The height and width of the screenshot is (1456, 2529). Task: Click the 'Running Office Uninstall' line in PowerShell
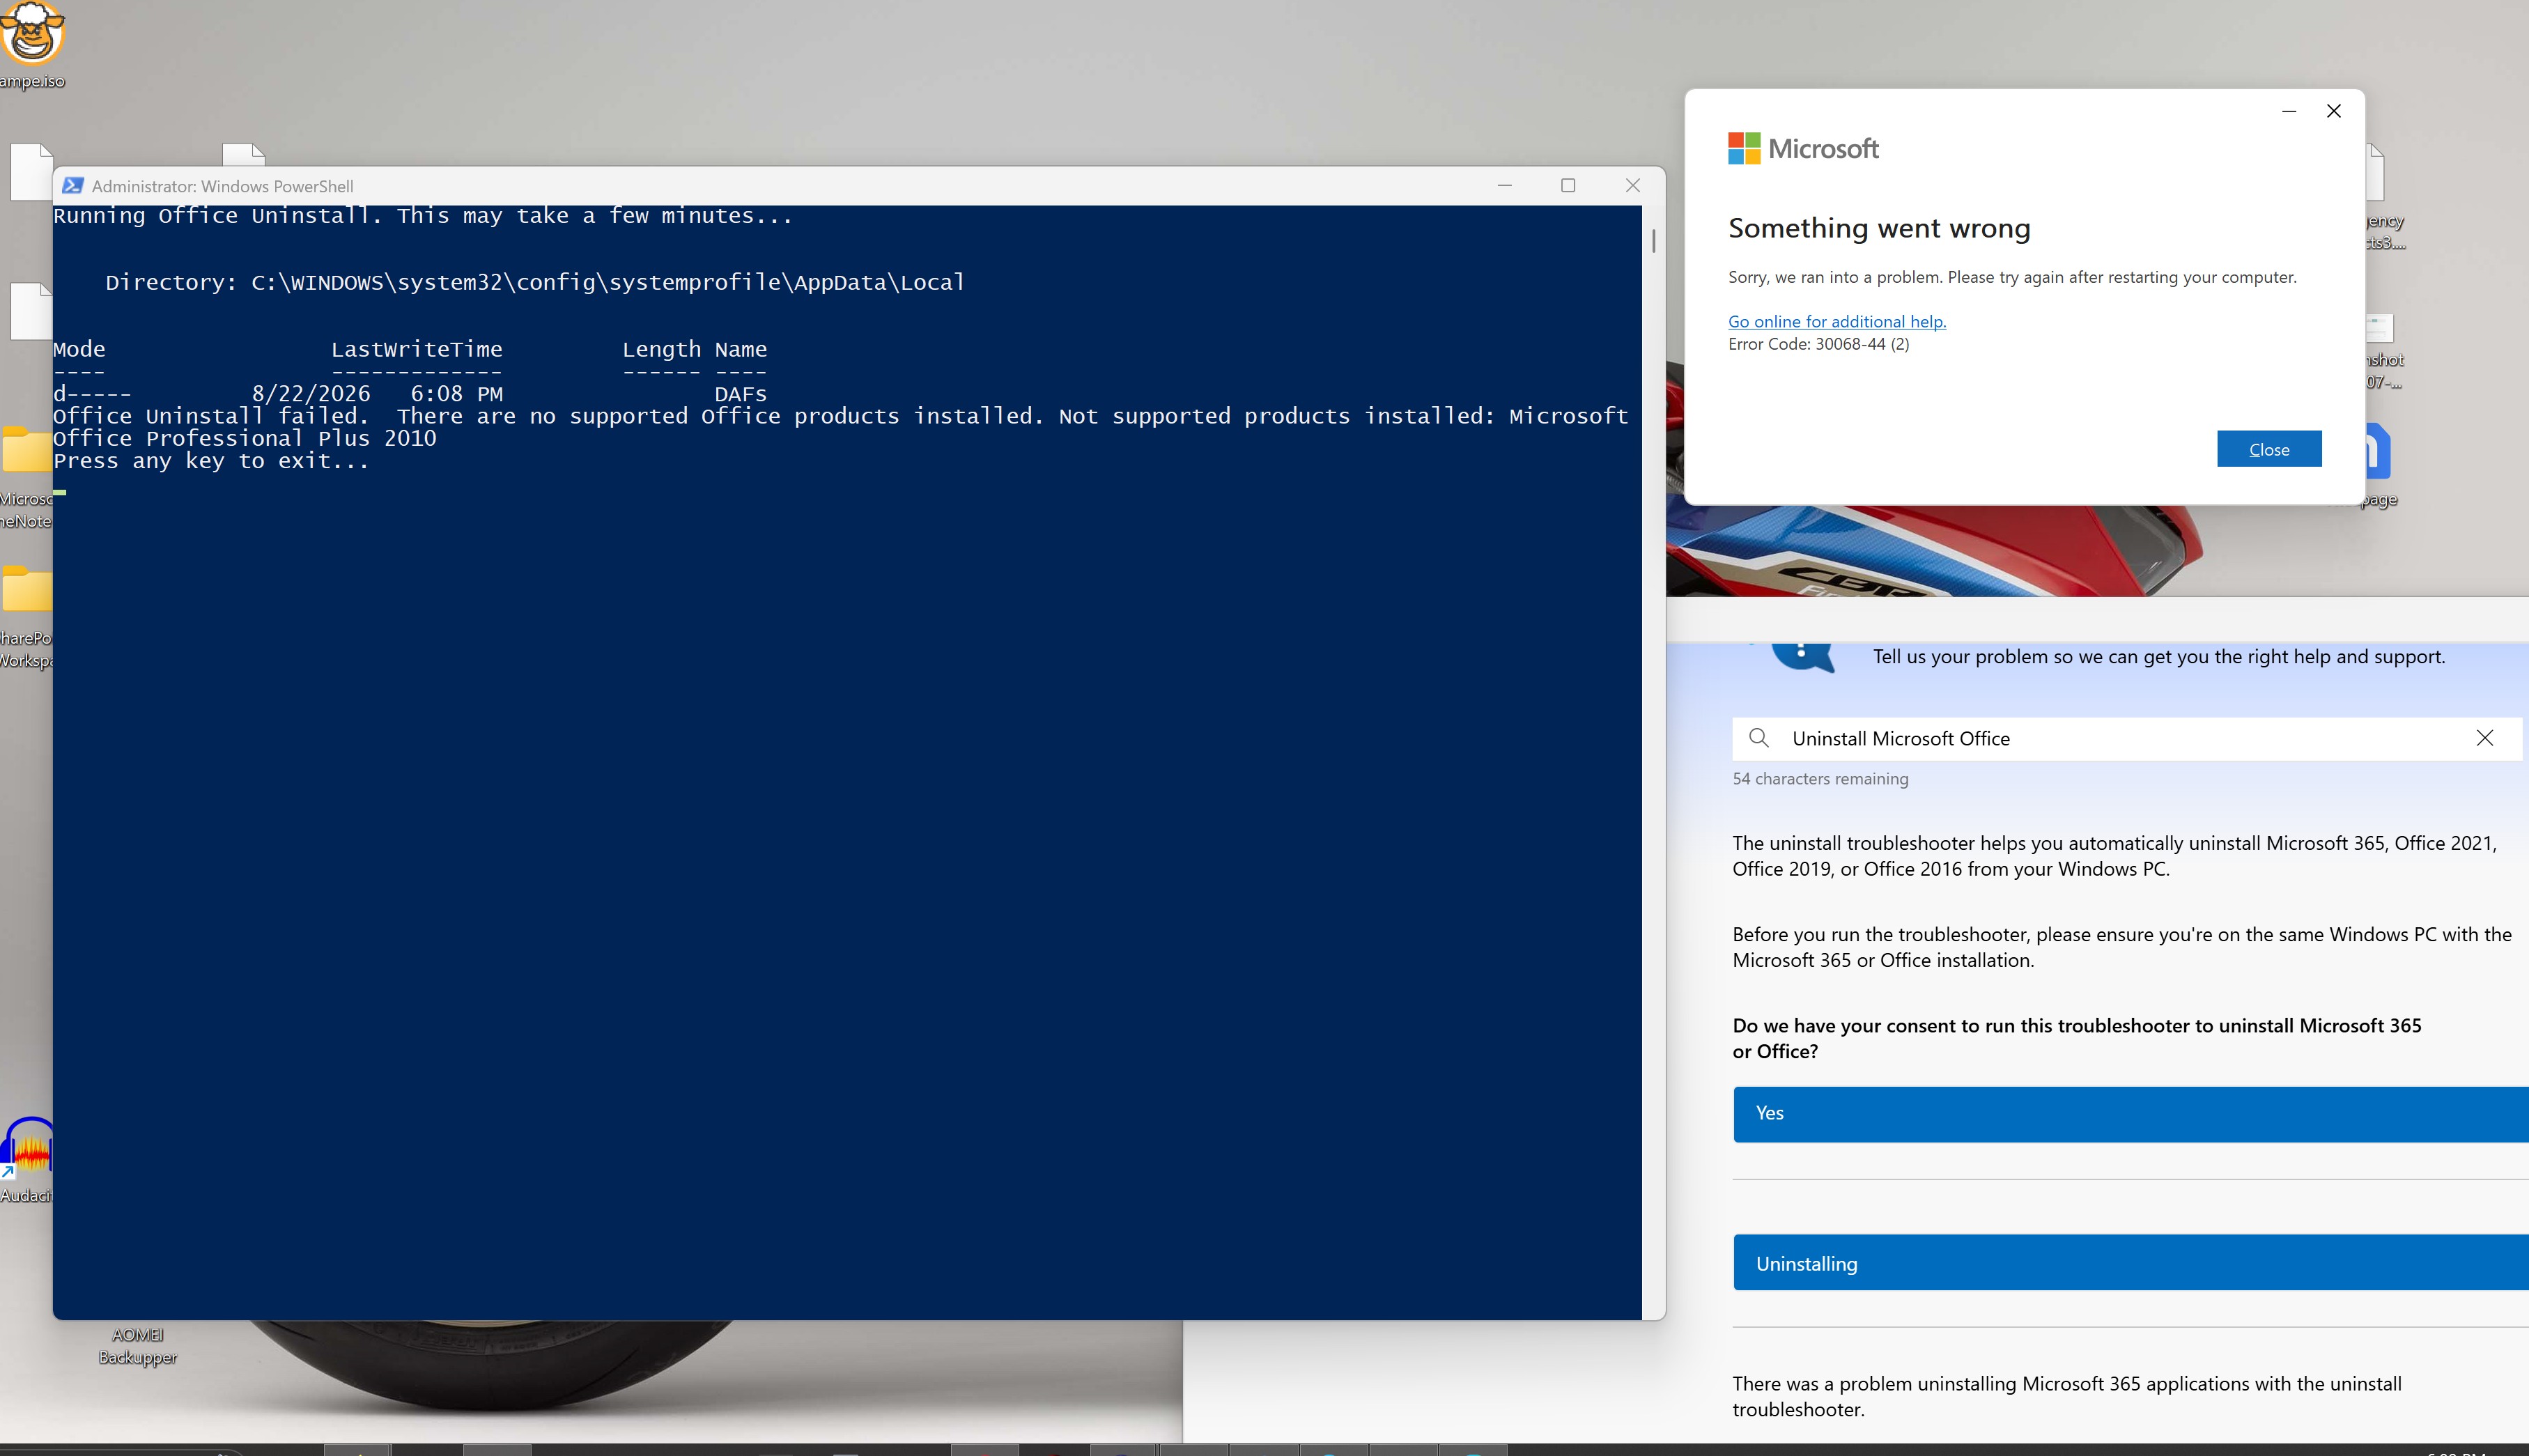pyautogui.click(x=423, y=216)
